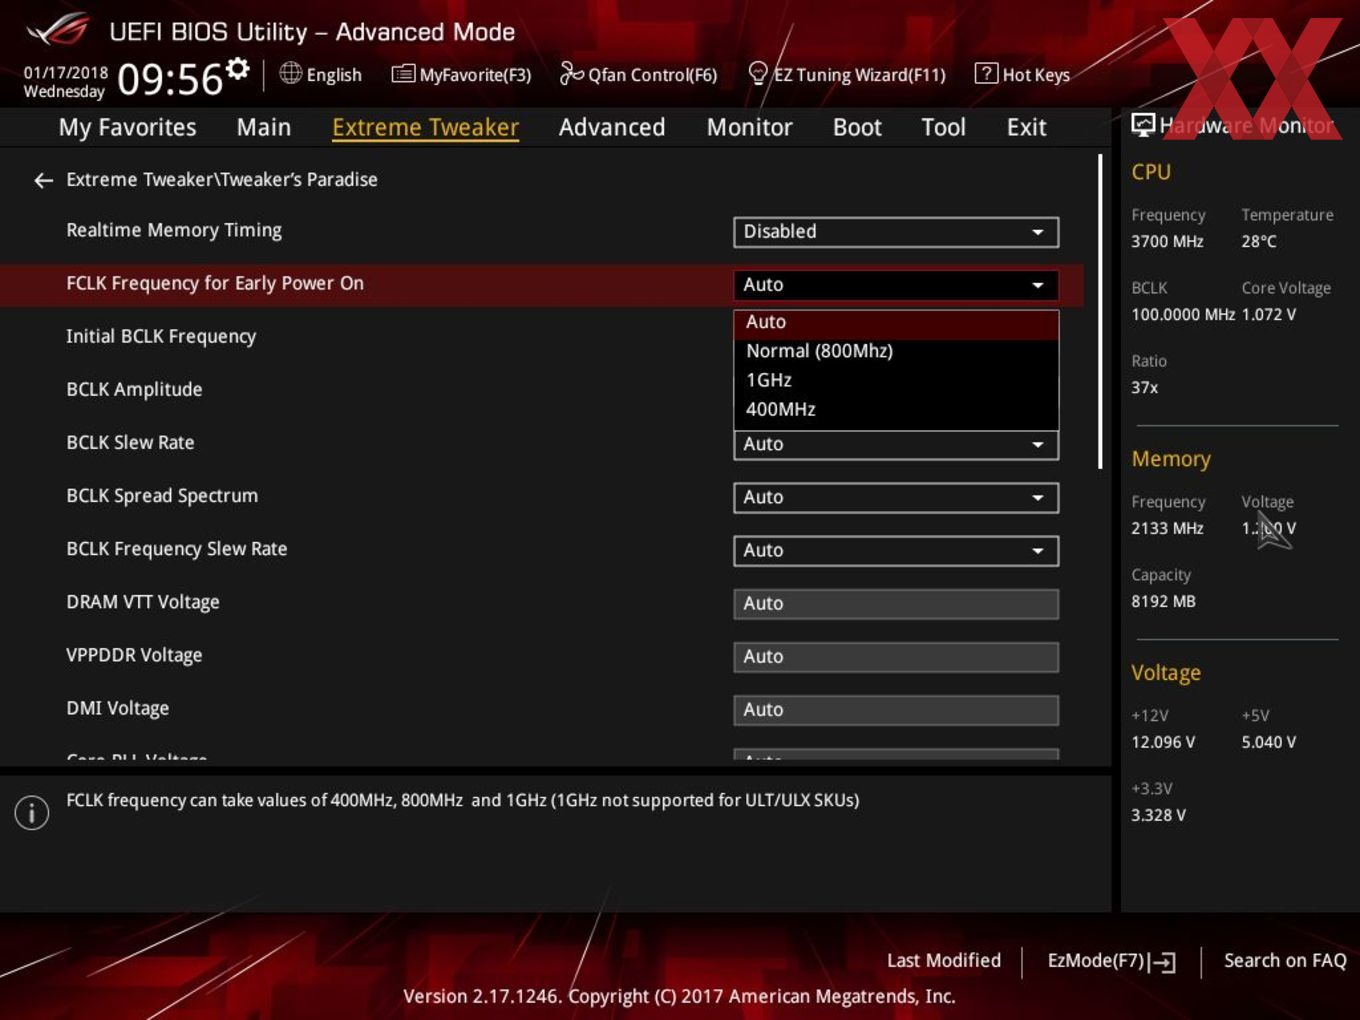This screenshot has height=1020, width=1360.
Task: Click the EZ Tuning Wizard bulb icon
Action: pos(758,73)
